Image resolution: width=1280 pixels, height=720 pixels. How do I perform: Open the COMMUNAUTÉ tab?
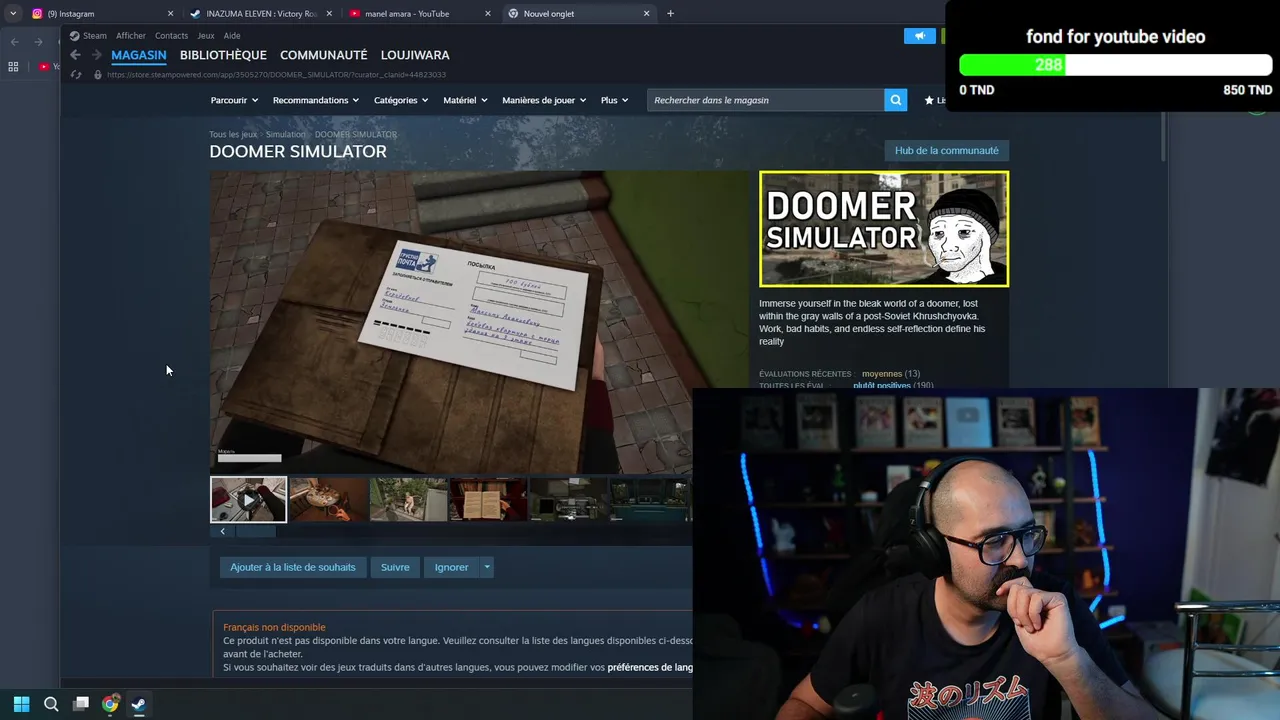point(324,55)
